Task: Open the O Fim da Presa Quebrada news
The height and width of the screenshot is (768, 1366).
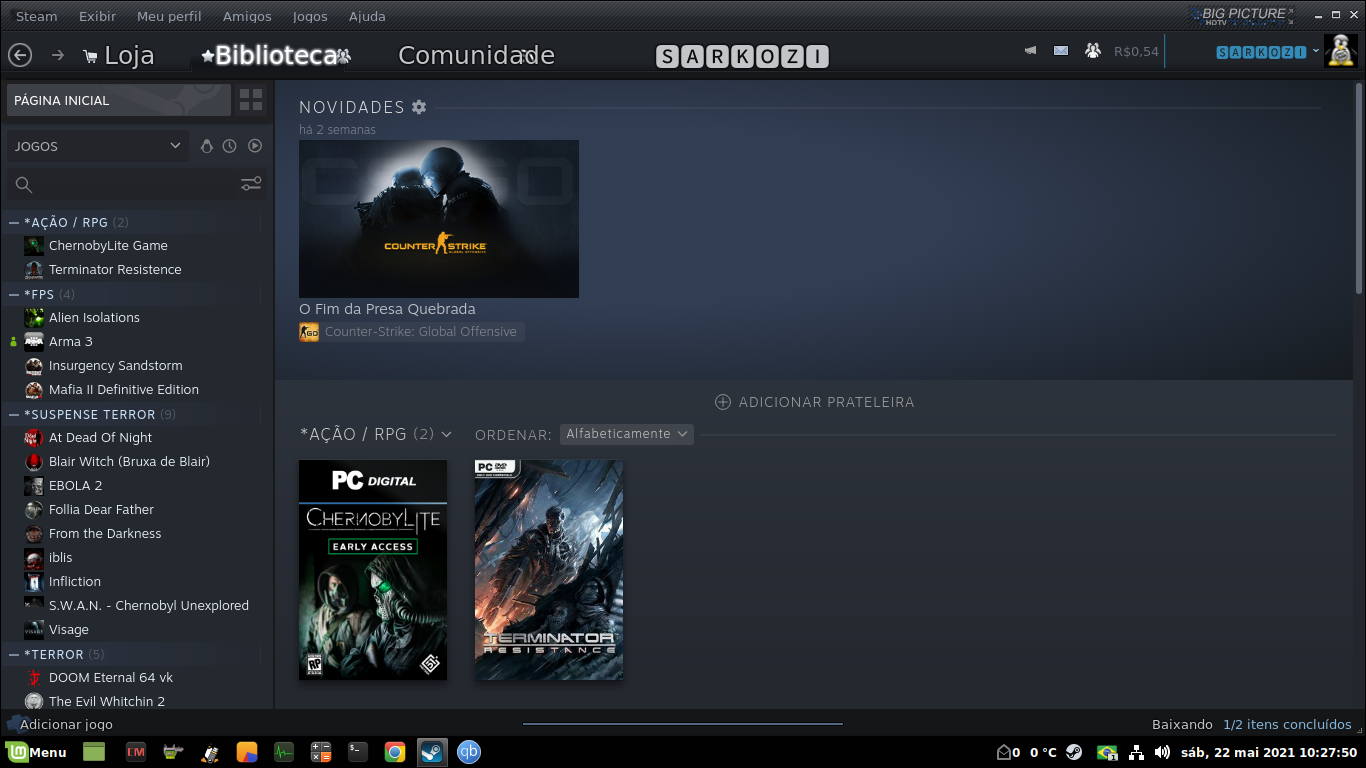Action: [x=387, y=309]
